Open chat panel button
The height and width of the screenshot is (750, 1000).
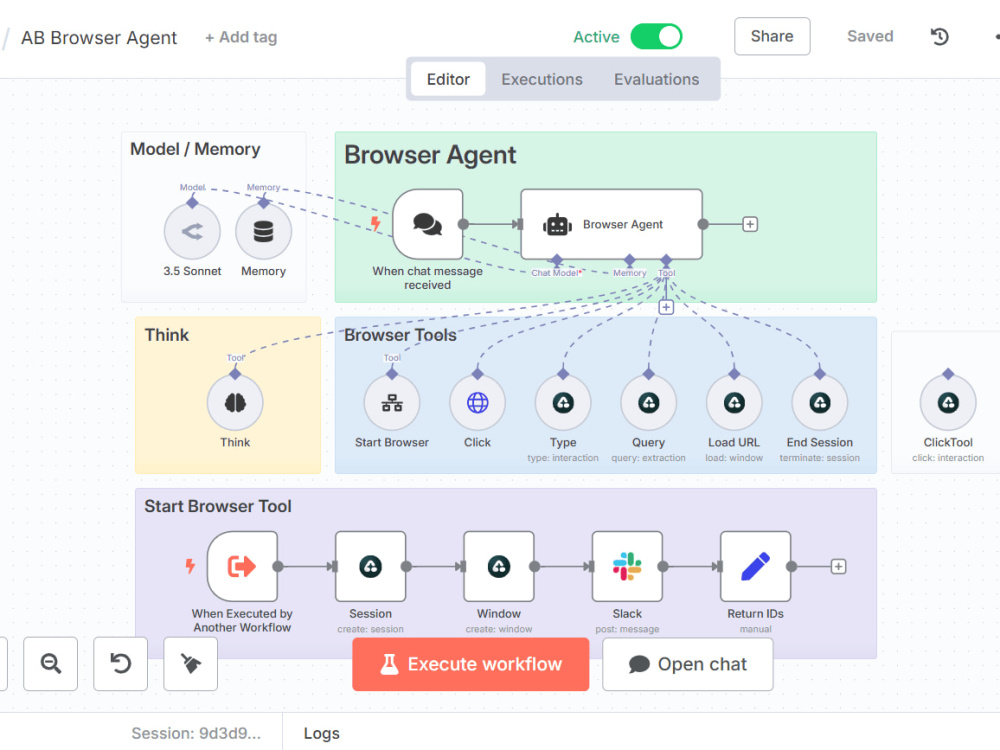[688, 665]
